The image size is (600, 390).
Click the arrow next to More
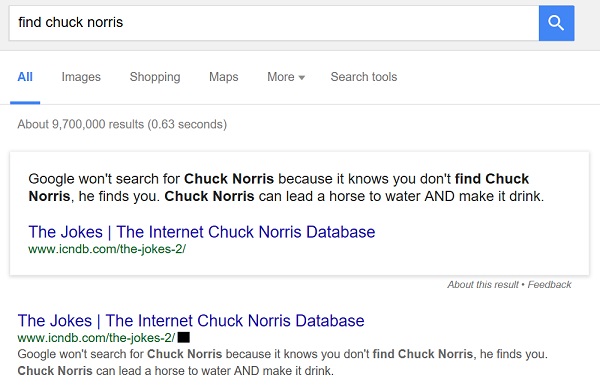[302, 78]
